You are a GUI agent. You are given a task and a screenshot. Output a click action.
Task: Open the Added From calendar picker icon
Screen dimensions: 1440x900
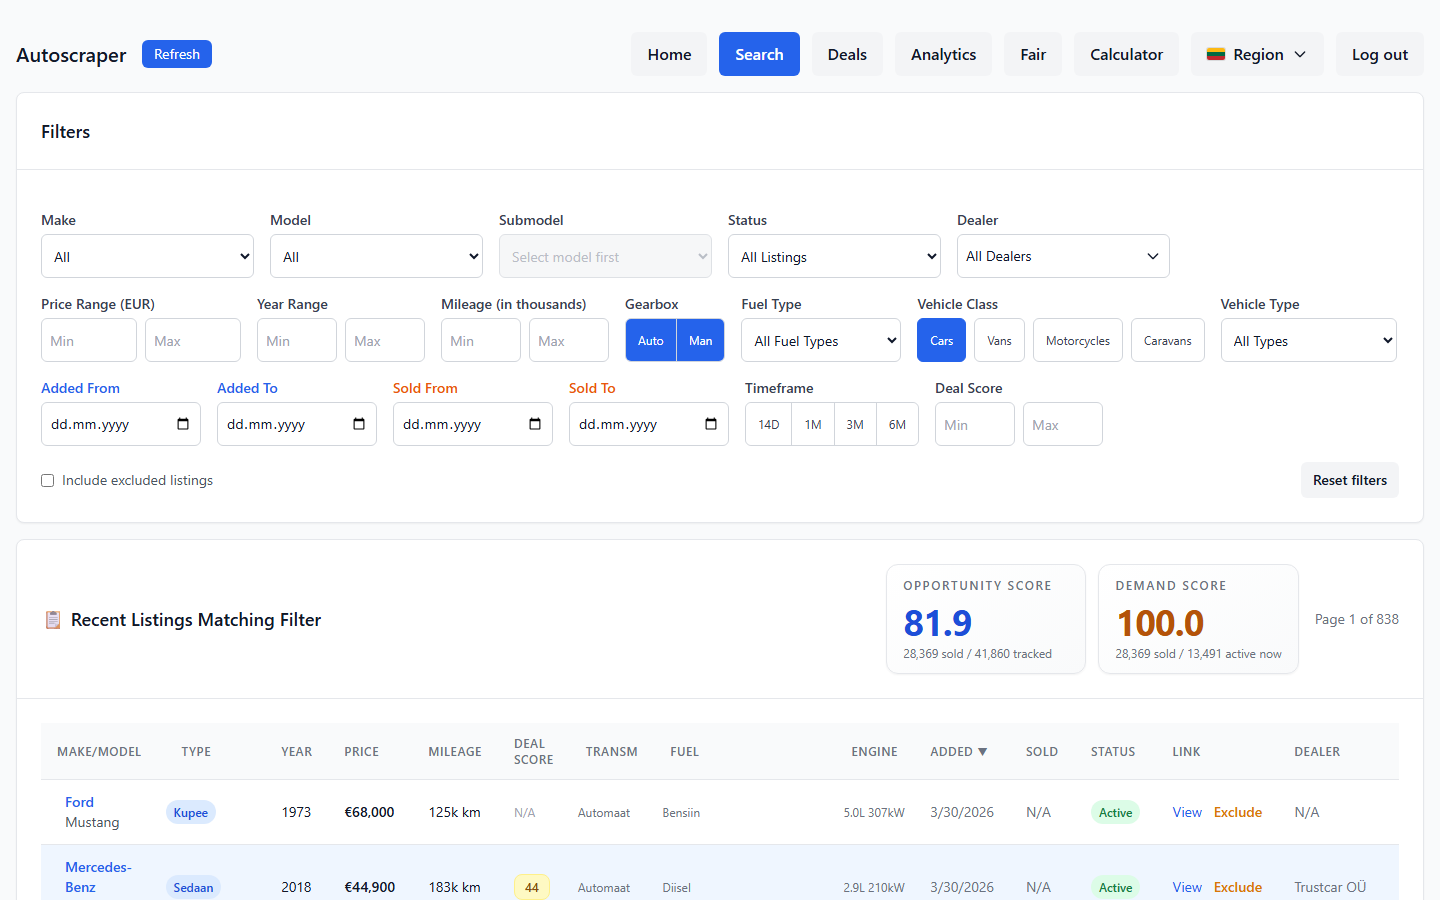[x=184, y=424]
